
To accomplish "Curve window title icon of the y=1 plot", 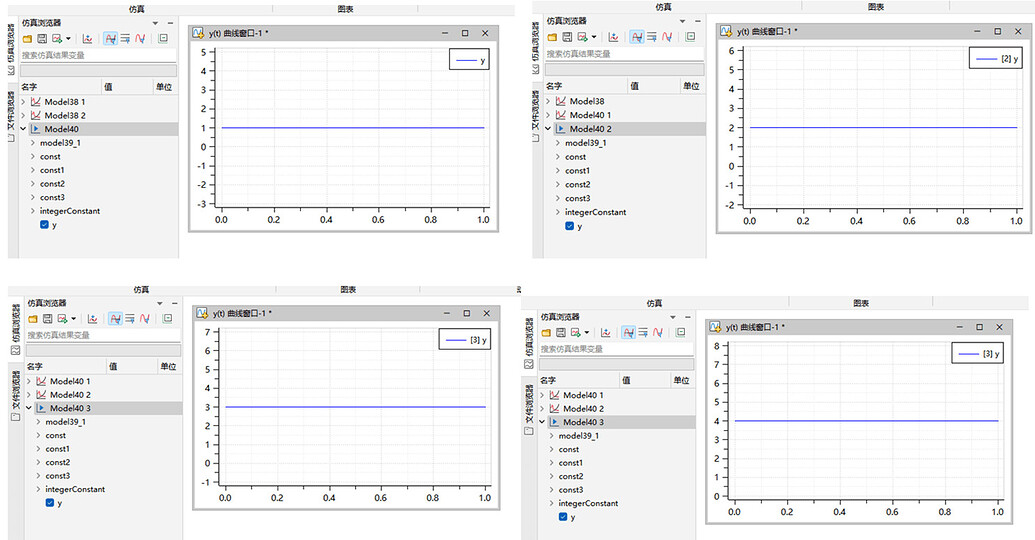I will tap(199, 33).
